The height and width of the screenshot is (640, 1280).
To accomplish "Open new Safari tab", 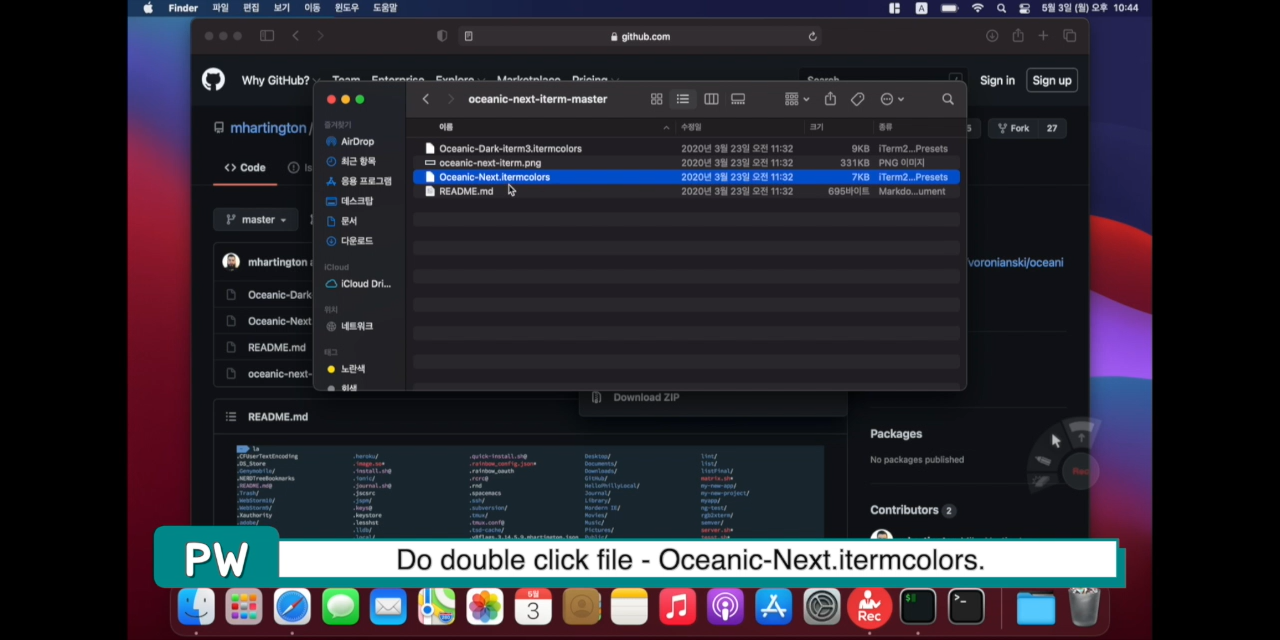I will click(1043, 36).
